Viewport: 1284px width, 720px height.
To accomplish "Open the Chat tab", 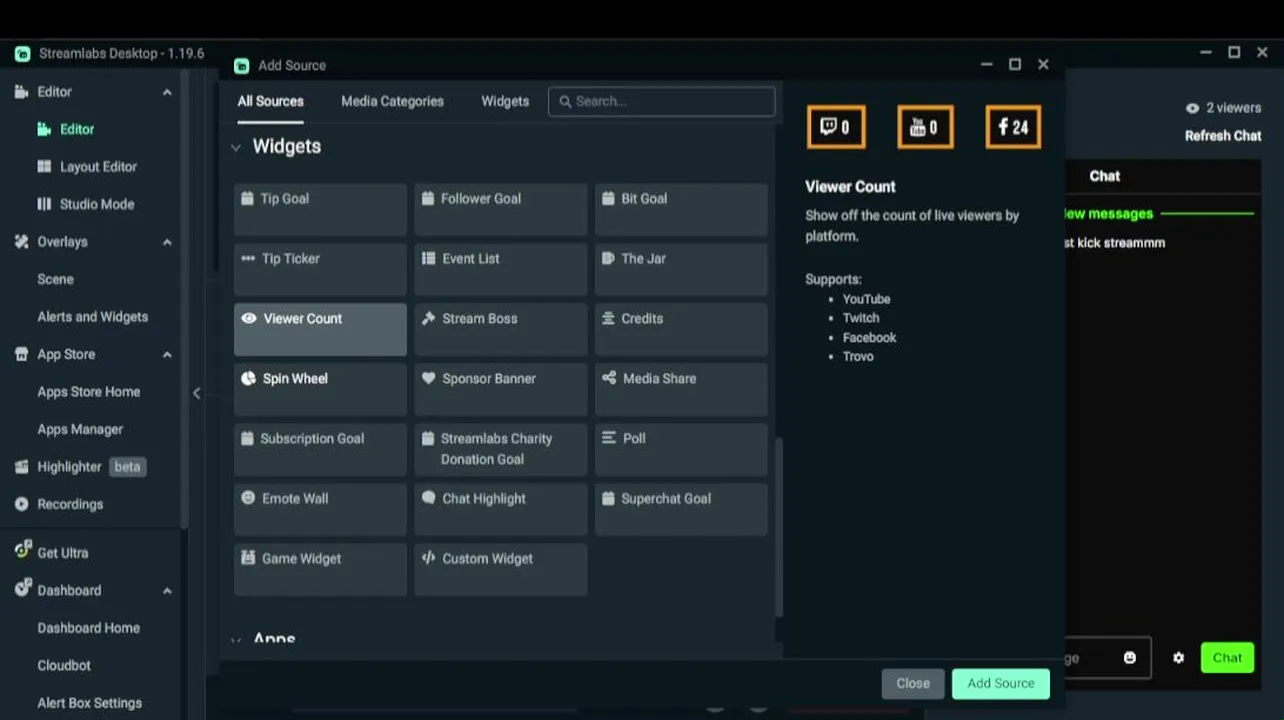I will 1104,176.
